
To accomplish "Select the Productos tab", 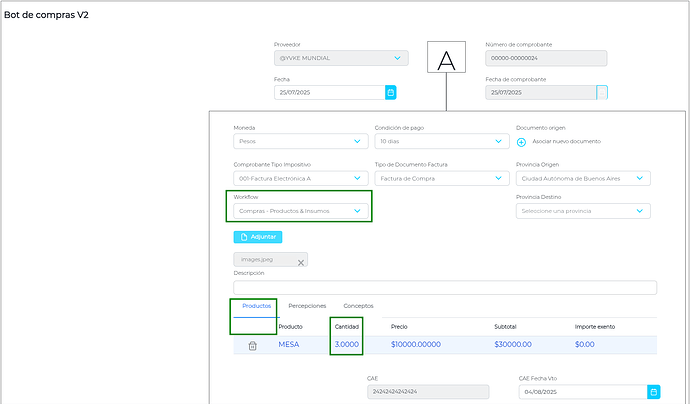I will pos(257,306).
